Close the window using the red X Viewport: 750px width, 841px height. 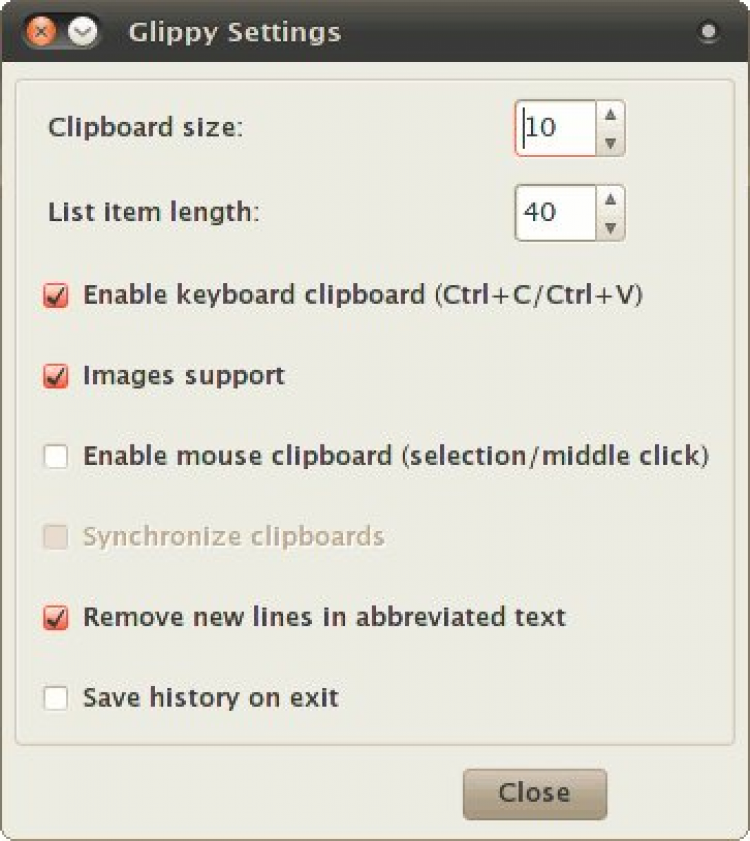click(42, 31)
